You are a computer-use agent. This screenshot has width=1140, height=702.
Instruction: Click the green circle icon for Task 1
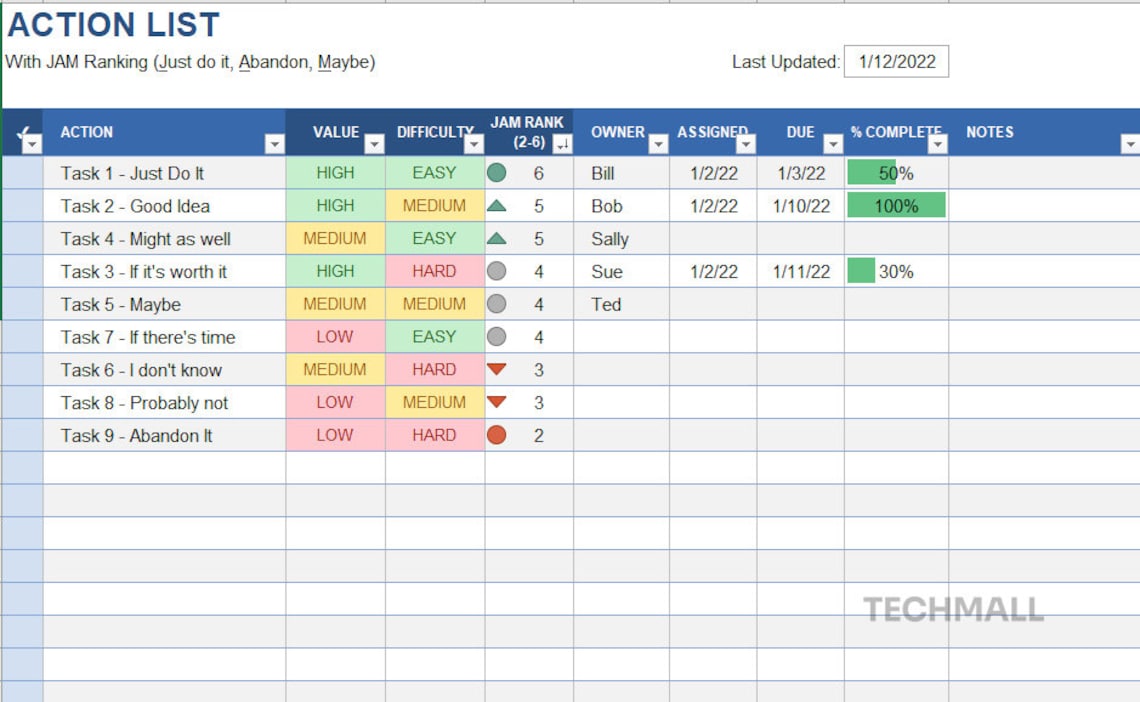[x=497, y=173]
